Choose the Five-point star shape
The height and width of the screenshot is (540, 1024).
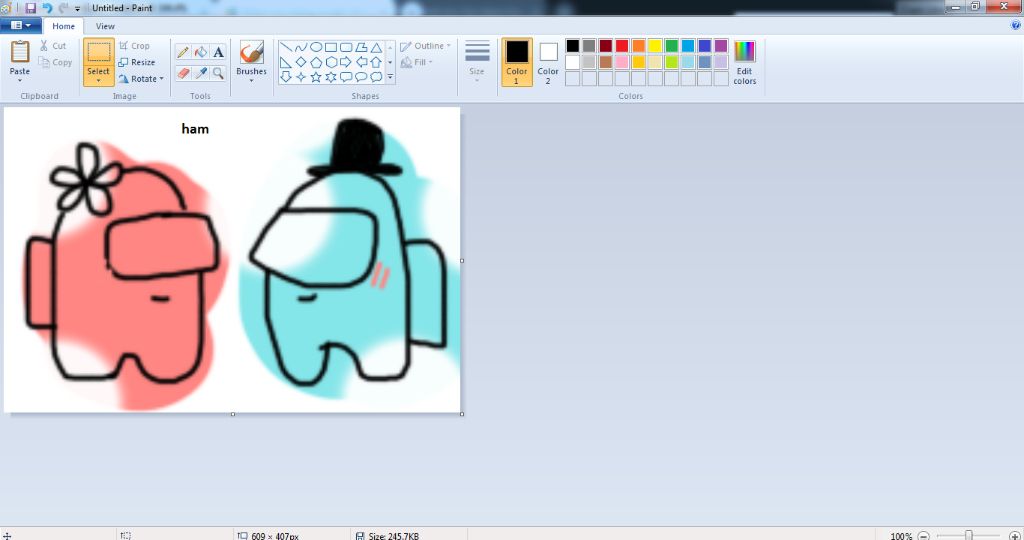coord(316,77)
